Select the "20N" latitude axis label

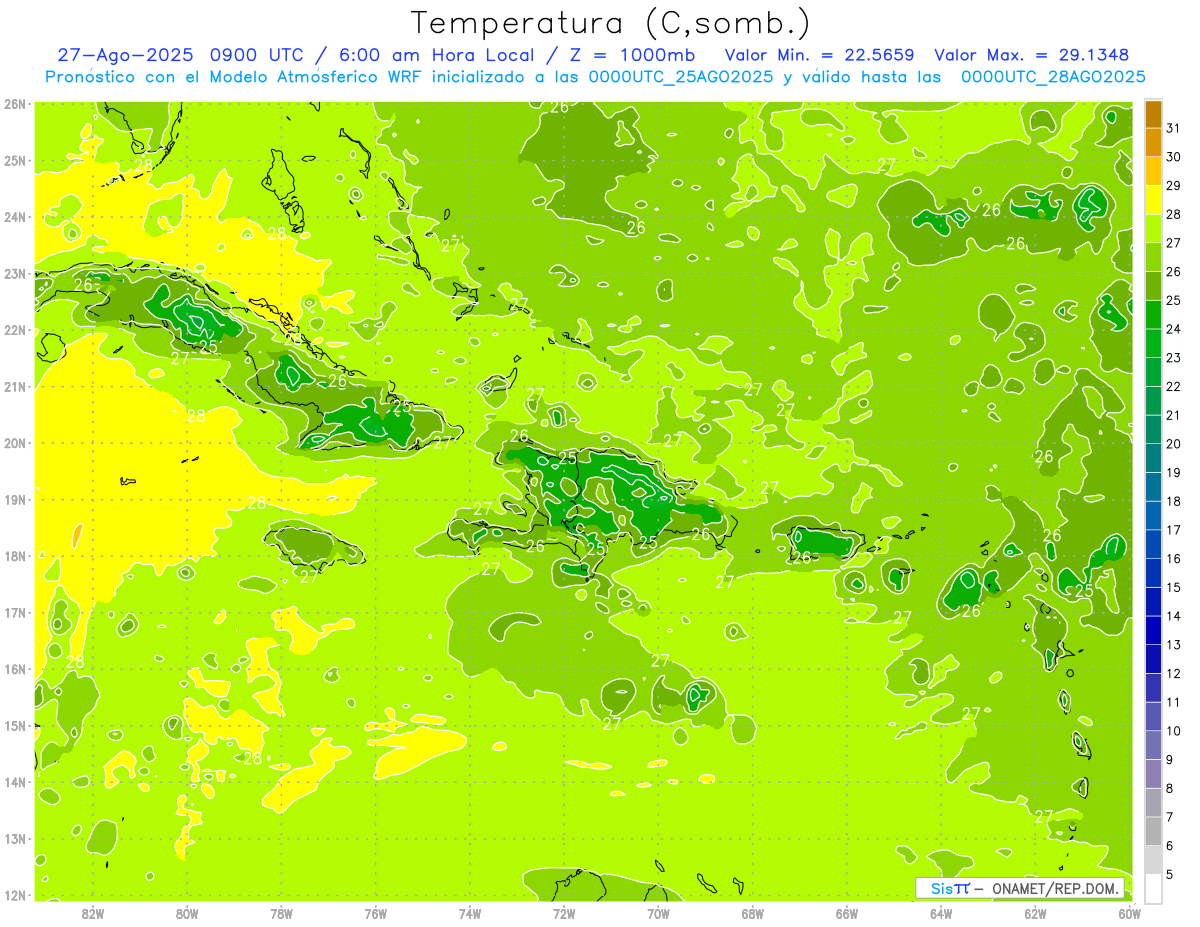(x=15, y=443)
